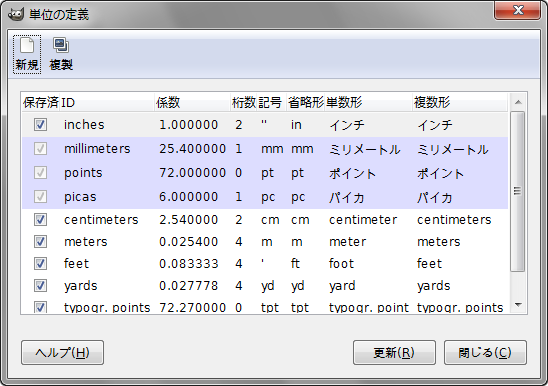The width and height of the screenshot is (548, 386).
Task: Select the yards row ID
Action: coord(81,286)
